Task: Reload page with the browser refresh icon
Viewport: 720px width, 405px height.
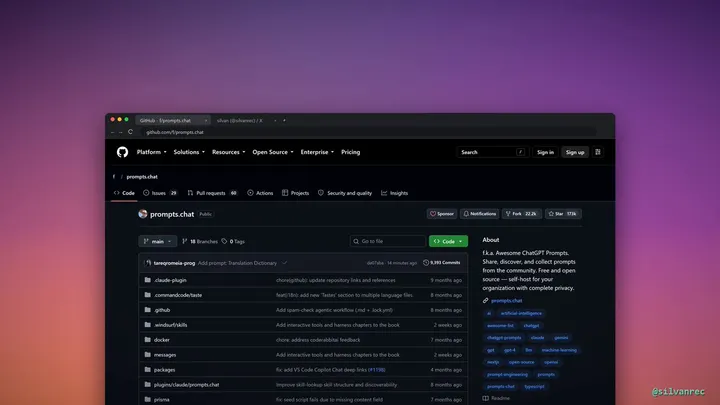Action: click(x=130, y=132)
